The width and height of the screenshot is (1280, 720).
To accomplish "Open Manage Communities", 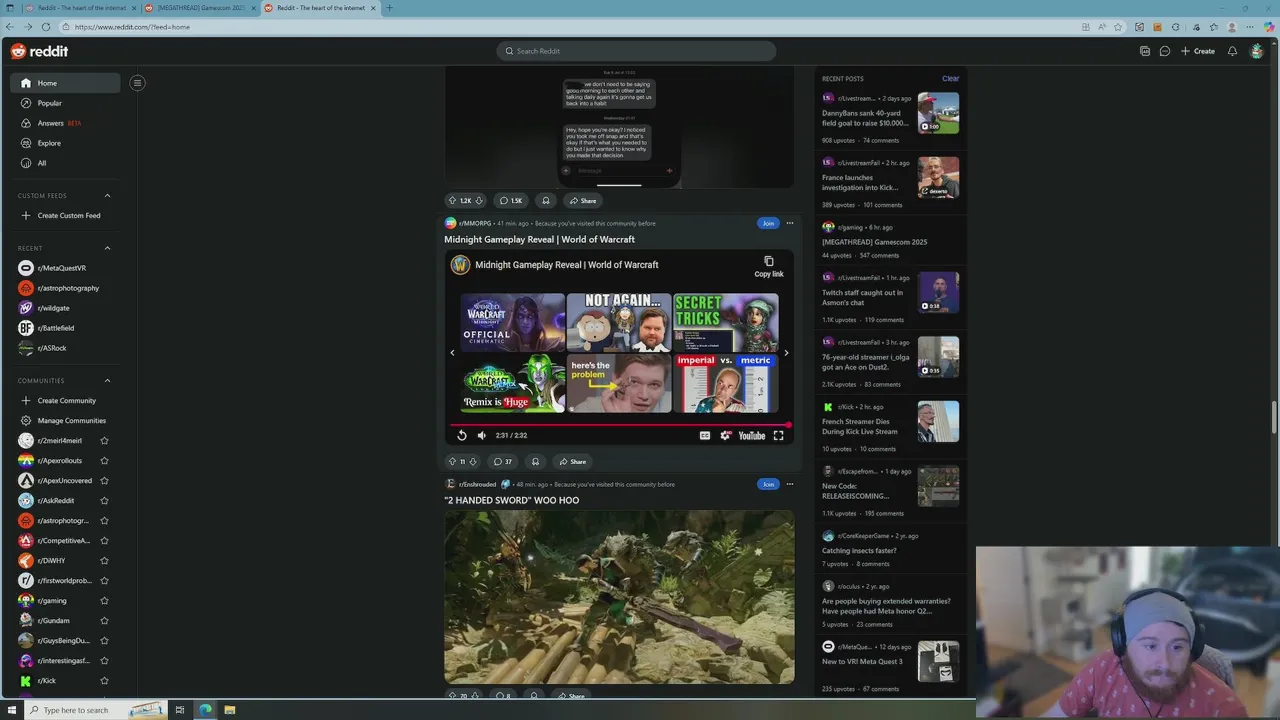I will 66,421.
